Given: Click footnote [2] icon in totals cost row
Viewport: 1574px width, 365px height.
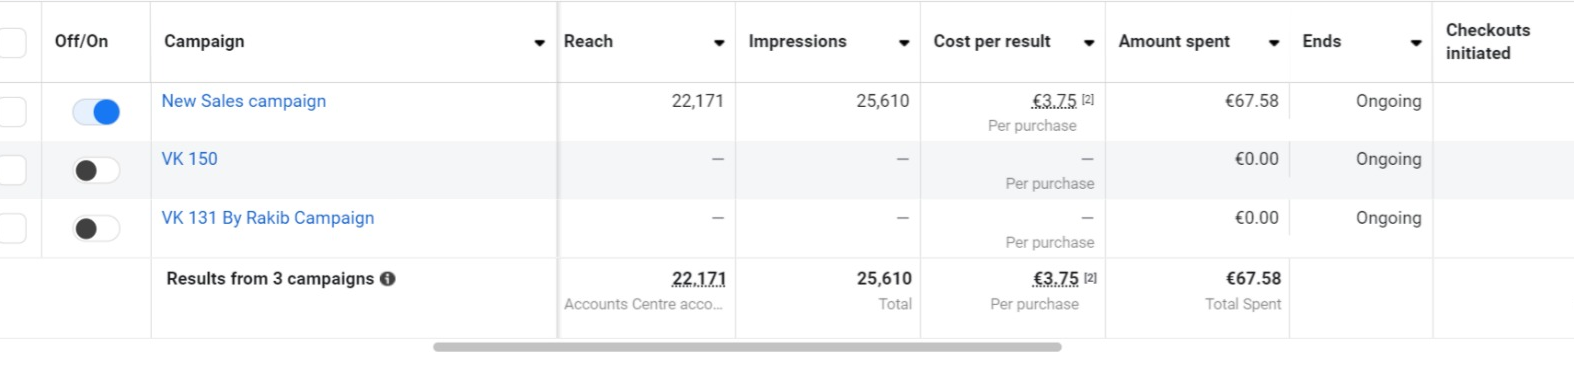Looking at the screenshot, I should point(1090,278).
